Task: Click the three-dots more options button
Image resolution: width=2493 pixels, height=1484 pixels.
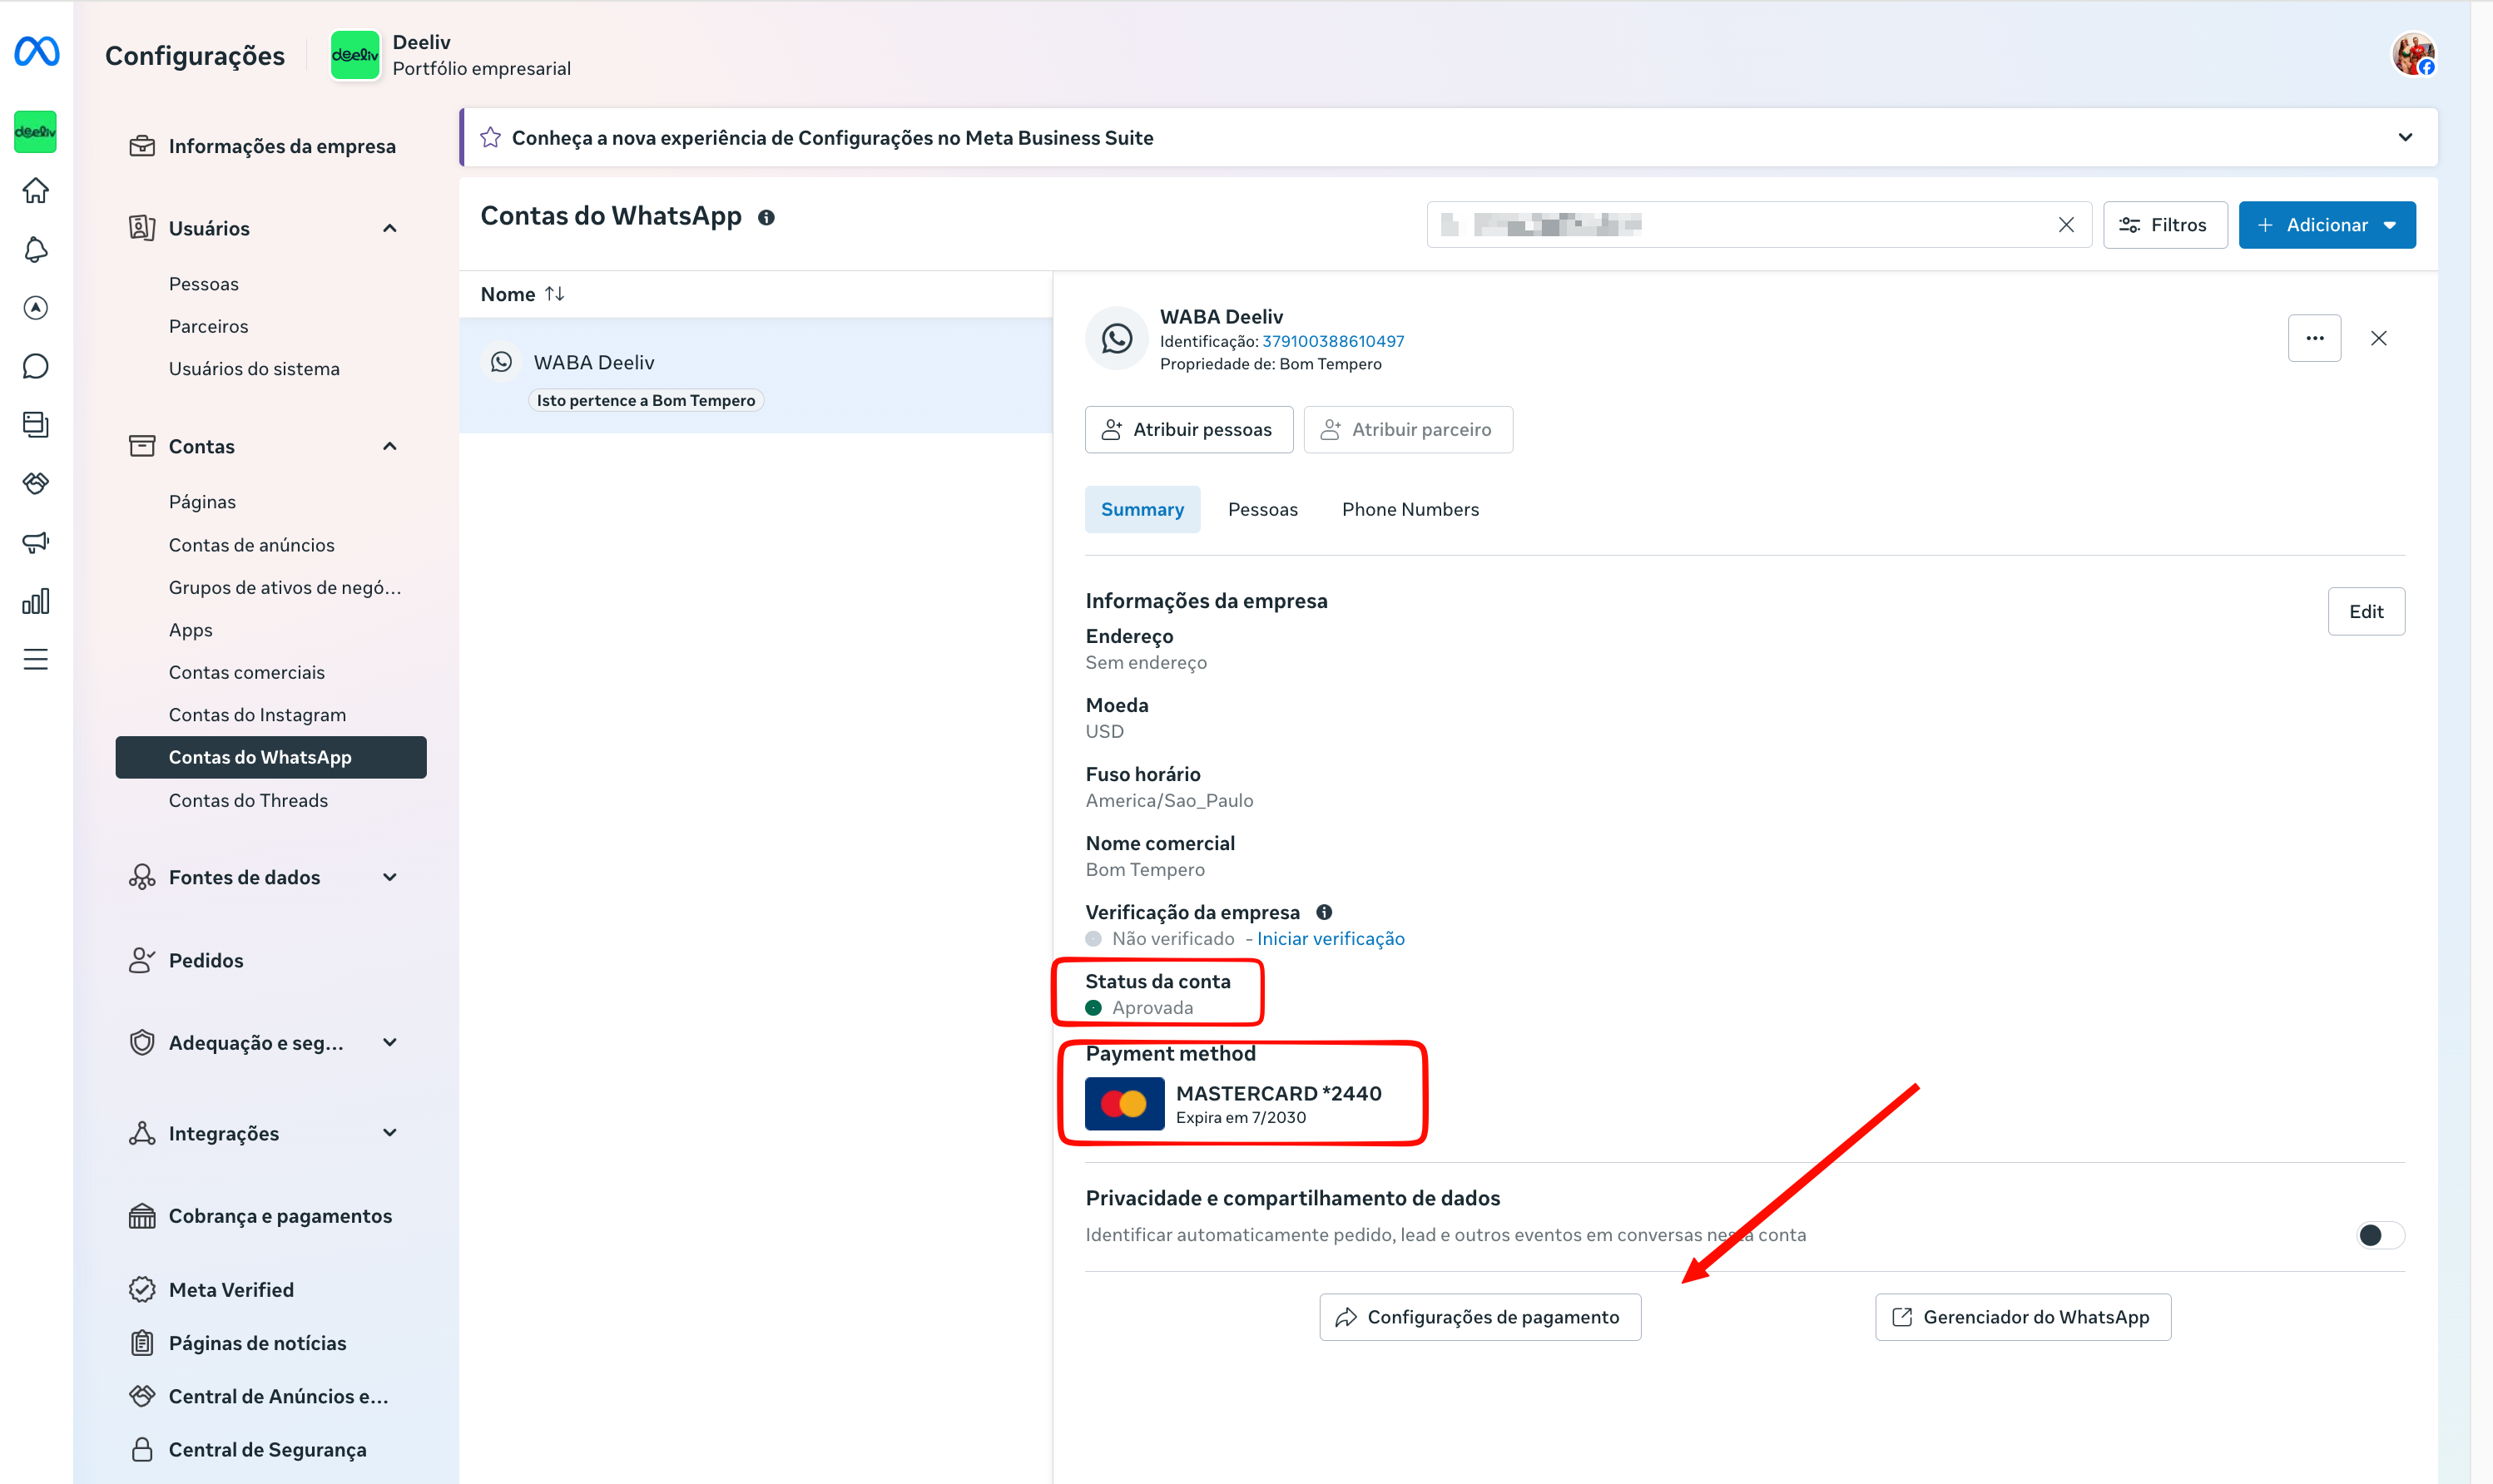Action: (2314, 338)
